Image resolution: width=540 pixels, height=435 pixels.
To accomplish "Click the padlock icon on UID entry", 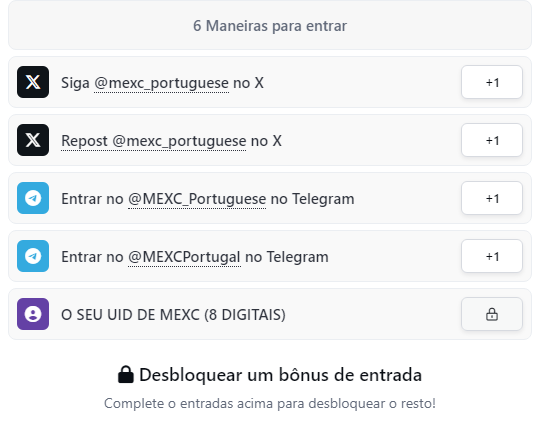I will pos(492,314).
